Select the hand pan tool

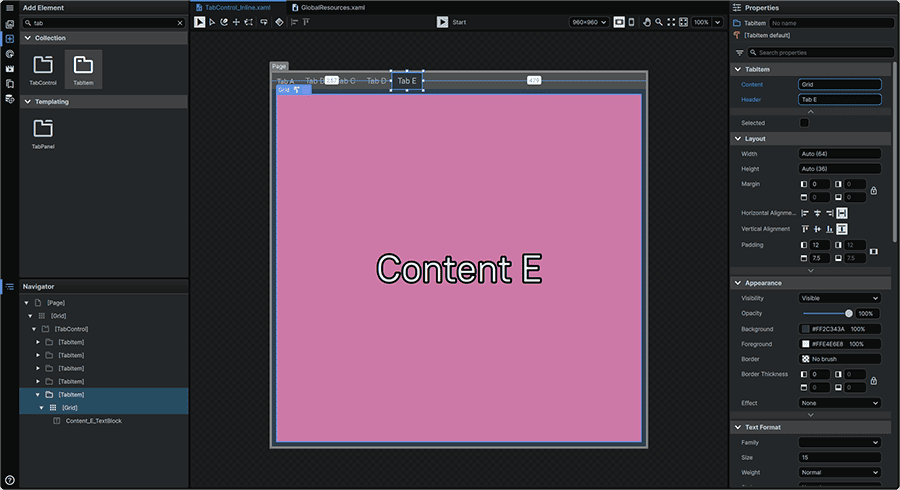[647, 22]
